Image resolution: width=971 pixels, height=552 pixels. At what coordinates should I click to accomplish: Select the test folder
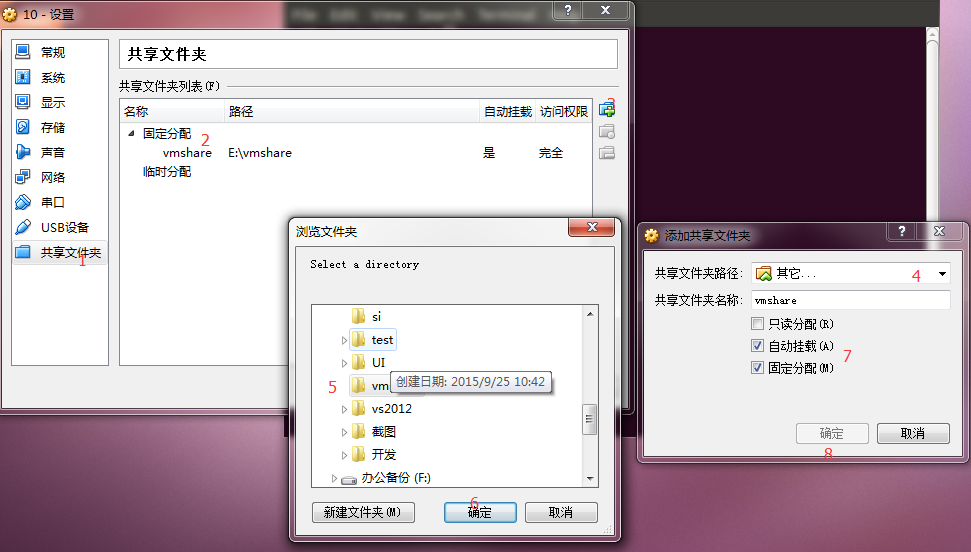pyautogui.click(x=372, y=340)
